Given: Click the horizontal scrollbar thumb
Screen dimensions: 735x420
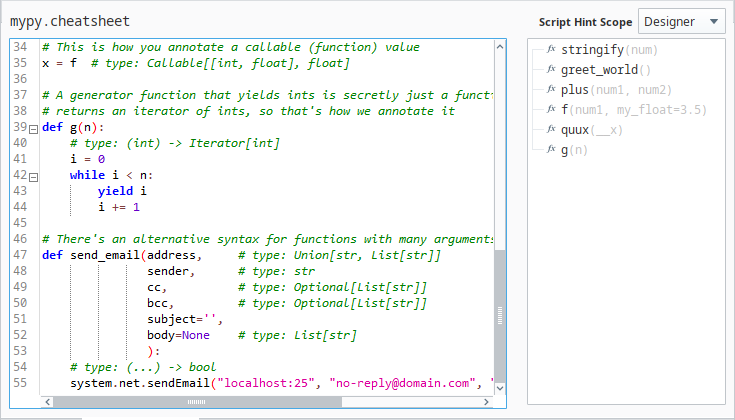Looking at the screenshot, I should pyautogui.click(x=197, y=402).
